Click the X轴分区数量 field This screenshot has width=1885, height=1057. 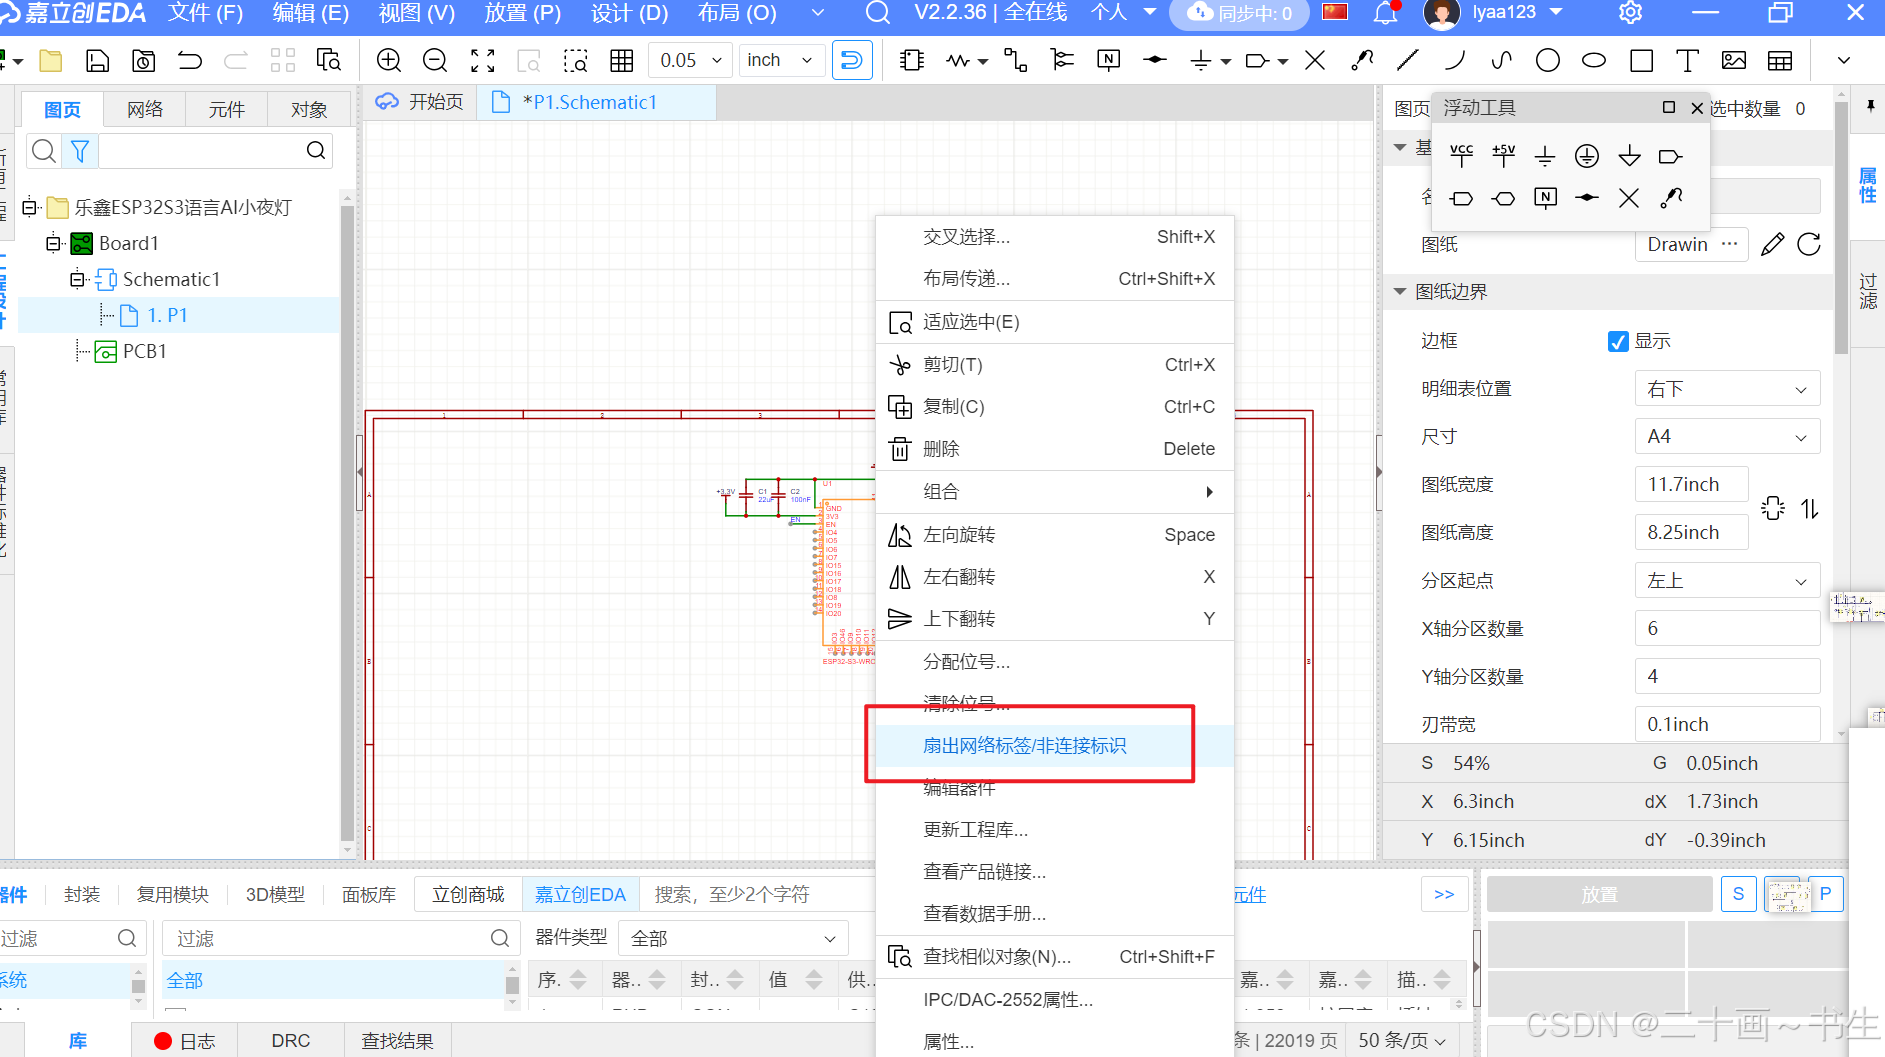1727,629
